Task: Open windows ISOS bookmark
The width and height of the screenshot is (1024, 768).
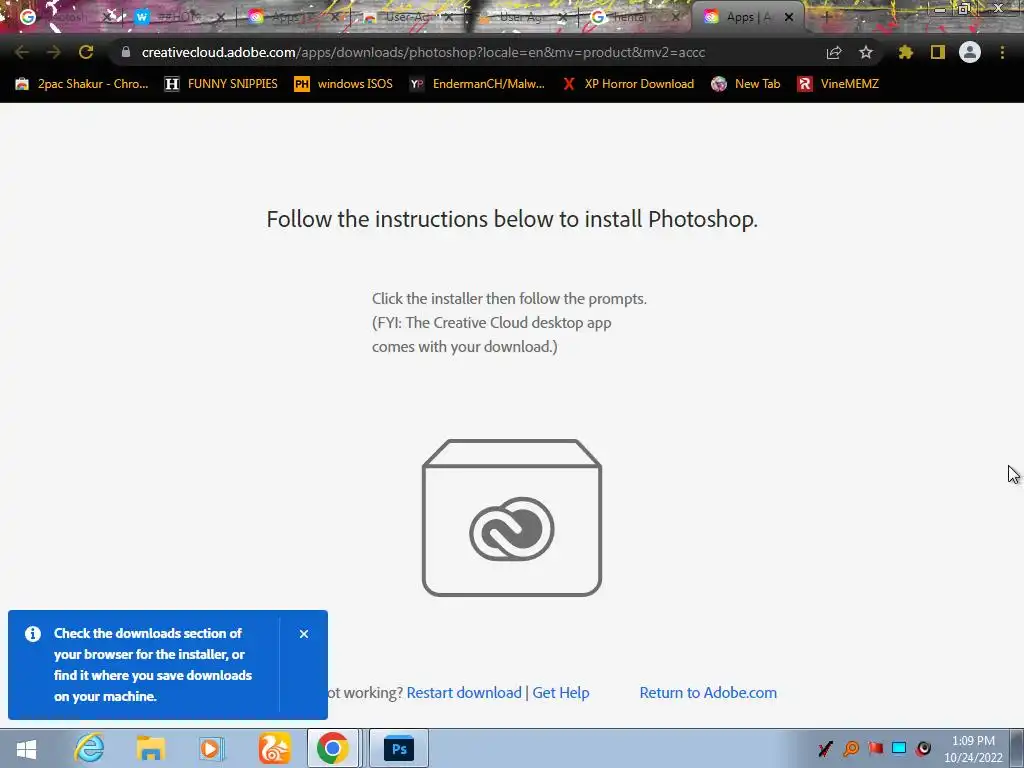Action: point(344,84)
